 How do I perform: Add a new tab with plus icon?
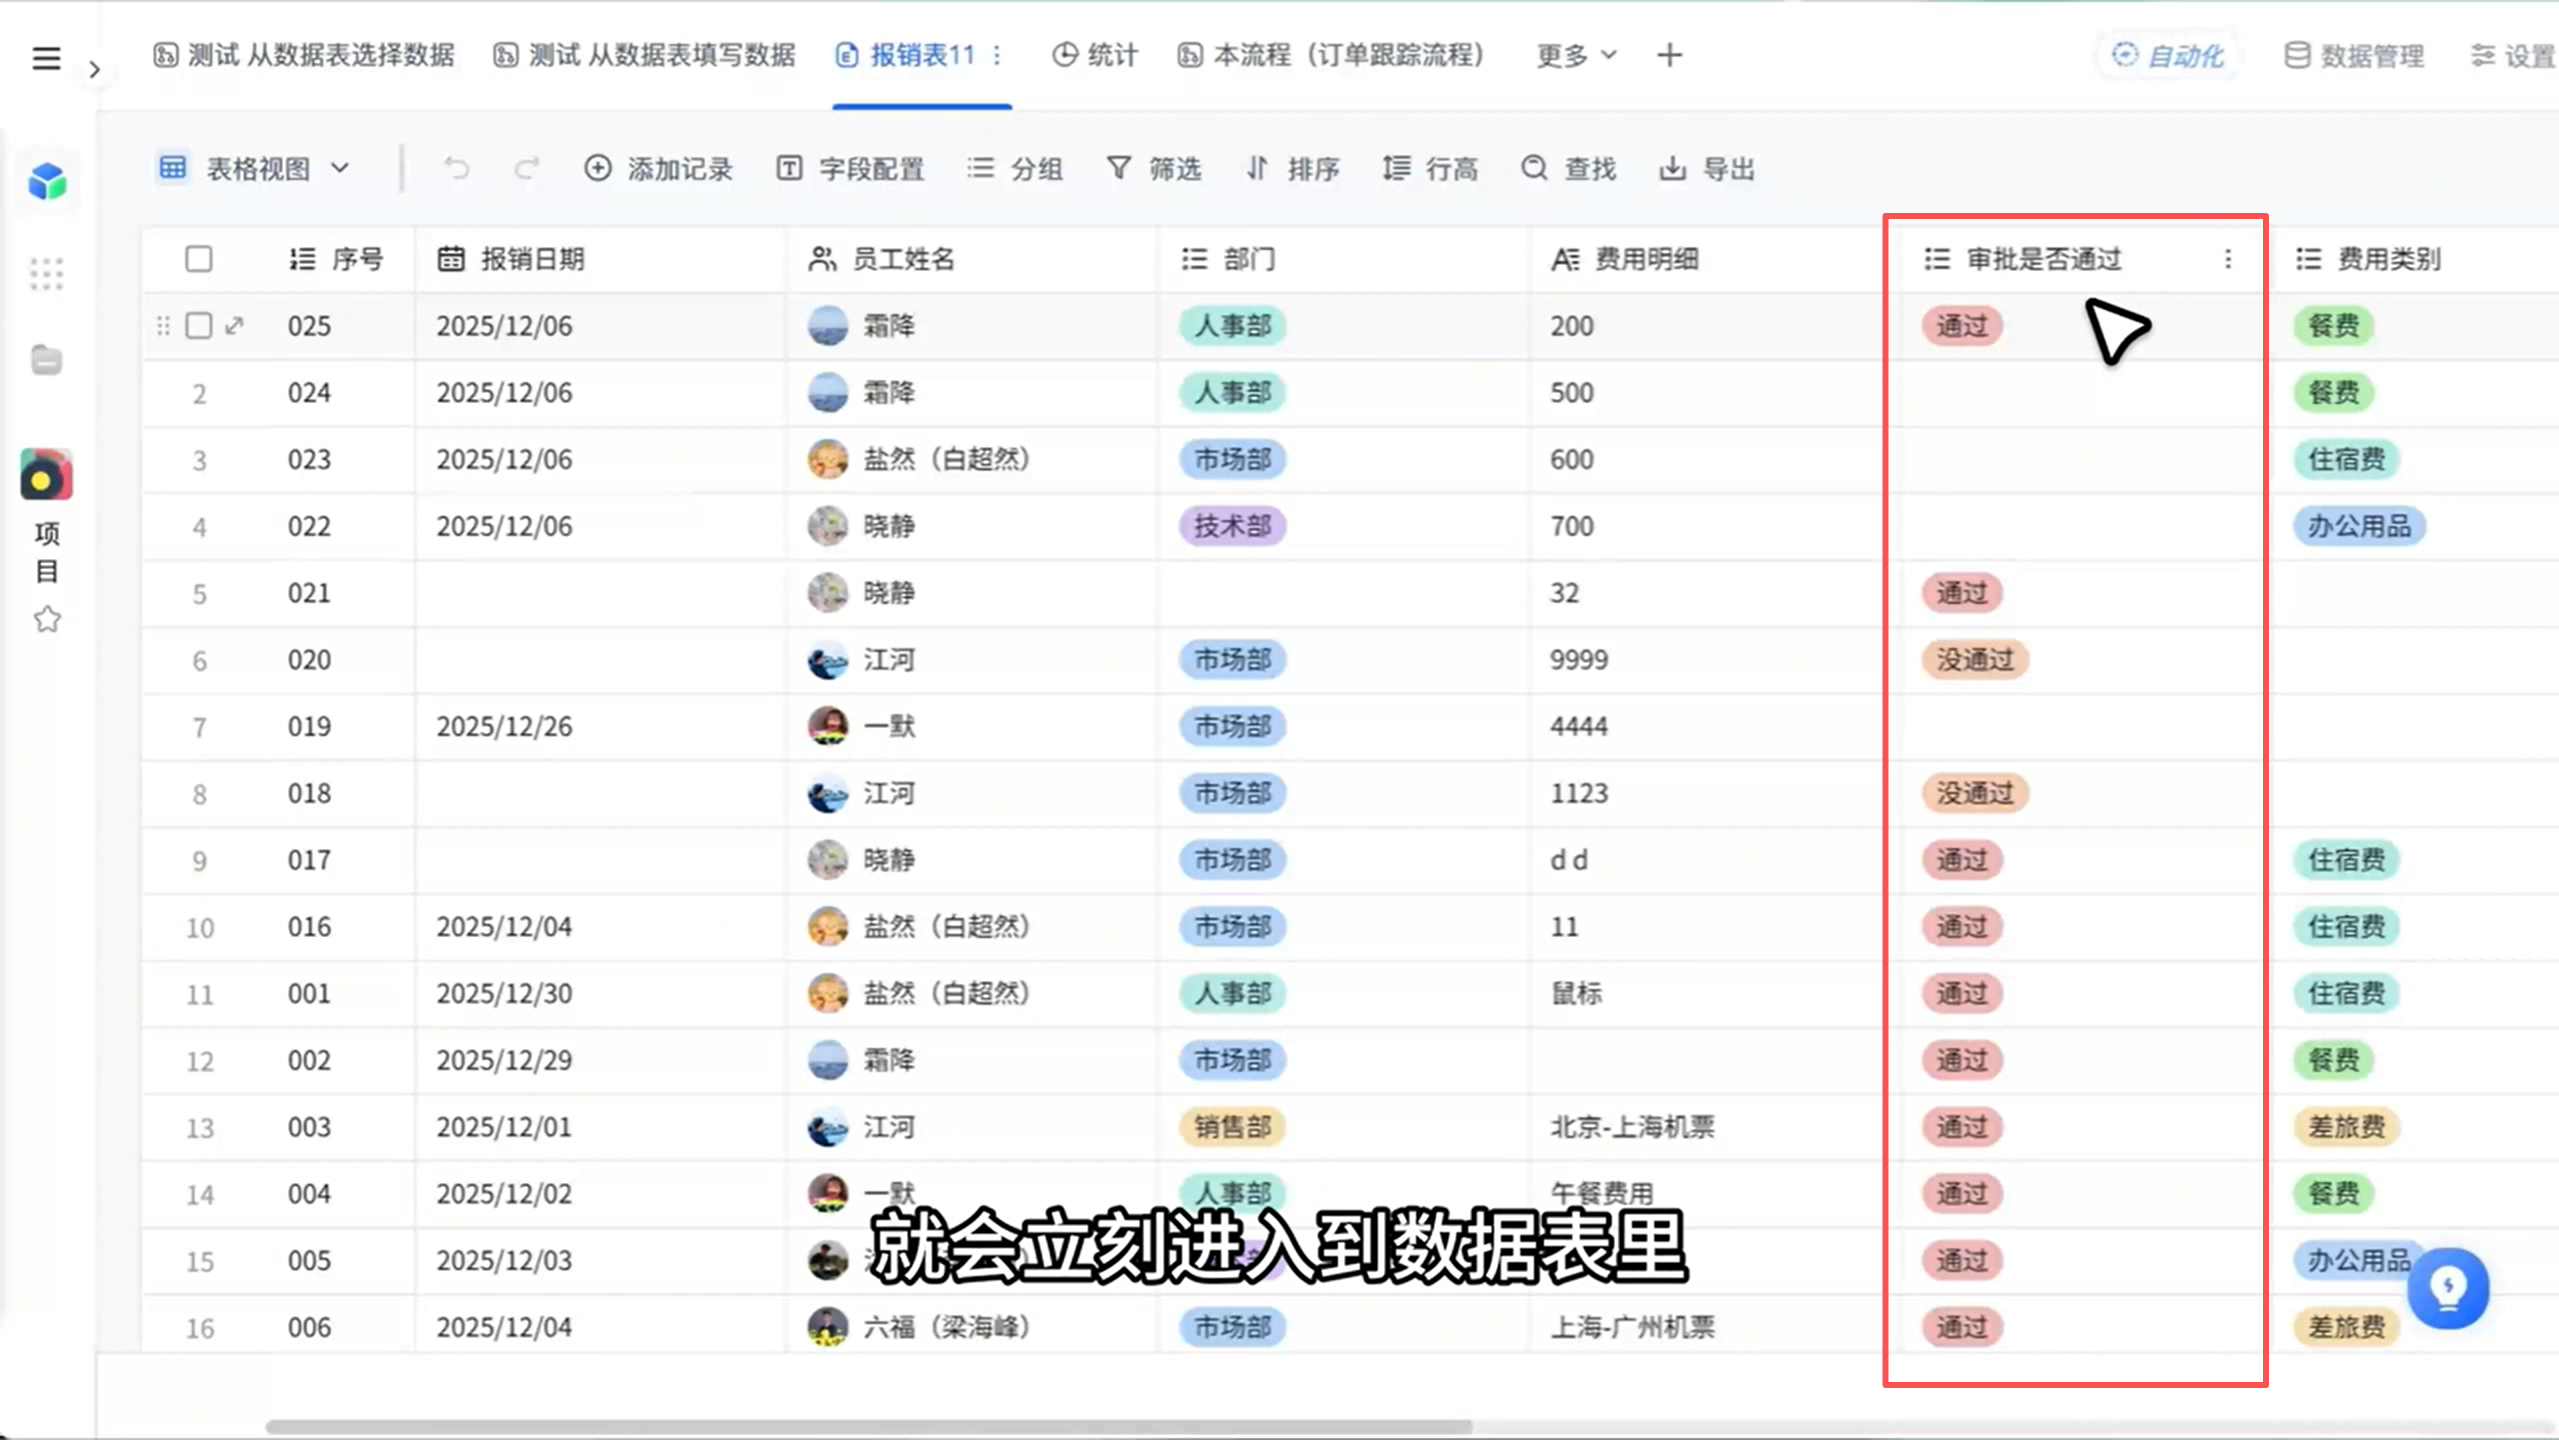point(1669,55)
